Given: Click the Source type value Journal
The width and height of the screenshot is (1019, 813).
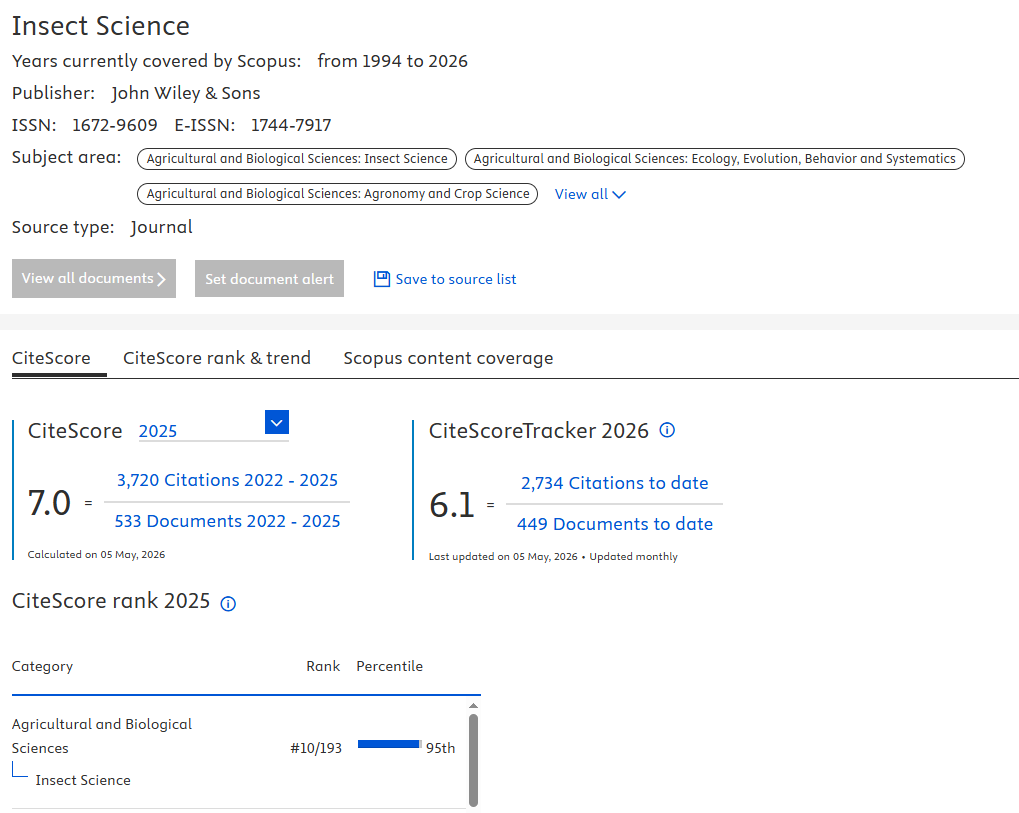Looking at the screenshot, I should coord(161,227).
